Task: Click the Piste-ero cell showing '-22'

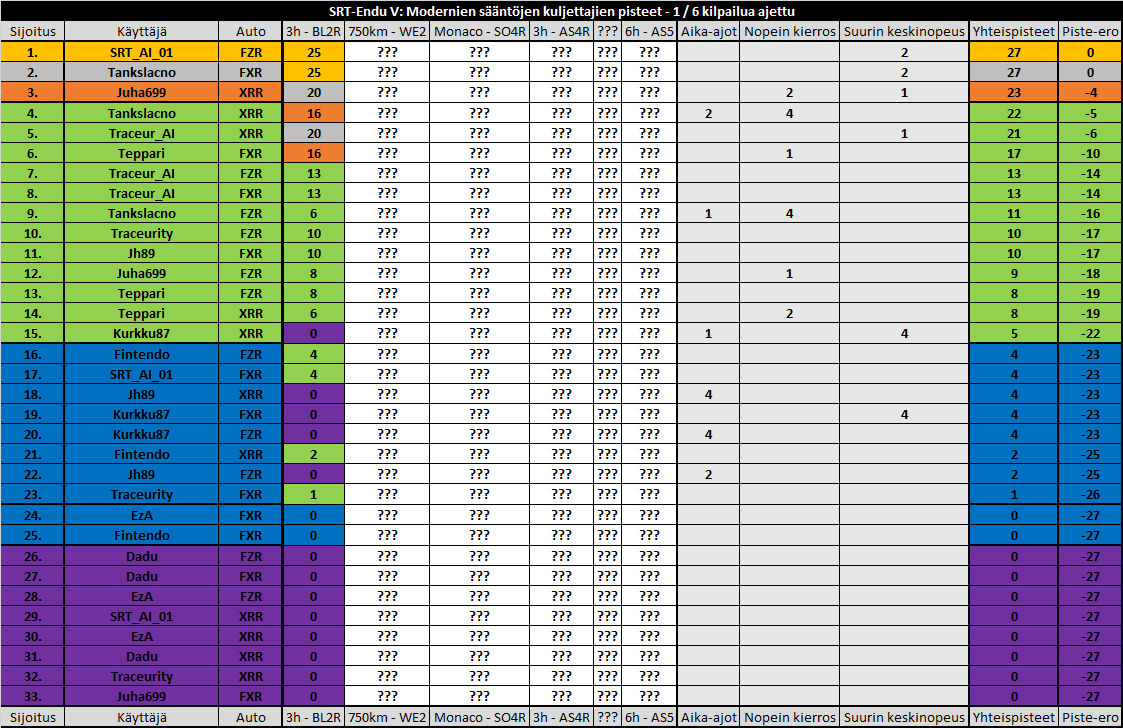Action: pos(1089,333)
